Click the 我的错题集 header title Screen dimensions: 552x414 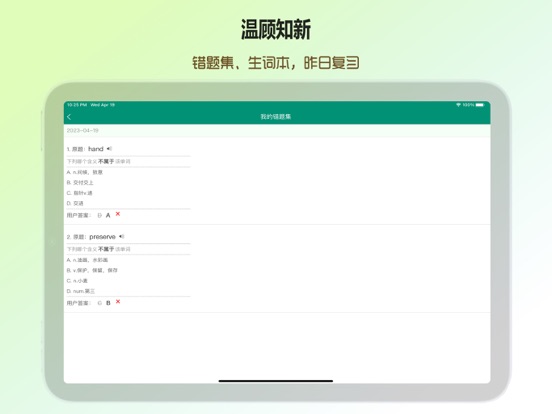(276, 117)
